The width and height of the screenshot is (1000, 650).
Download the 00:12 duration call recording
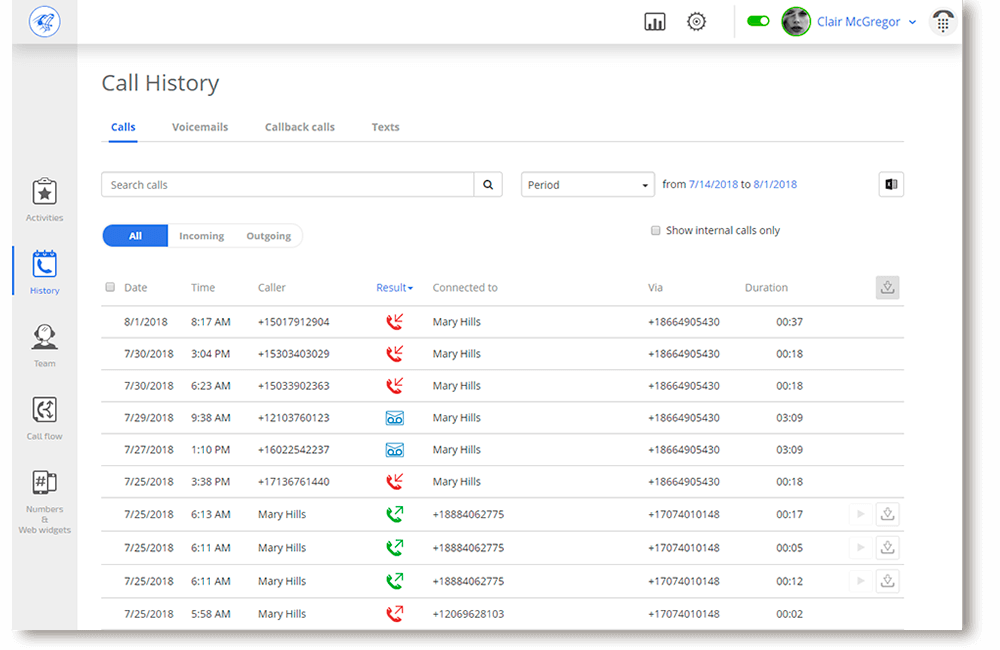coord(887,581)
